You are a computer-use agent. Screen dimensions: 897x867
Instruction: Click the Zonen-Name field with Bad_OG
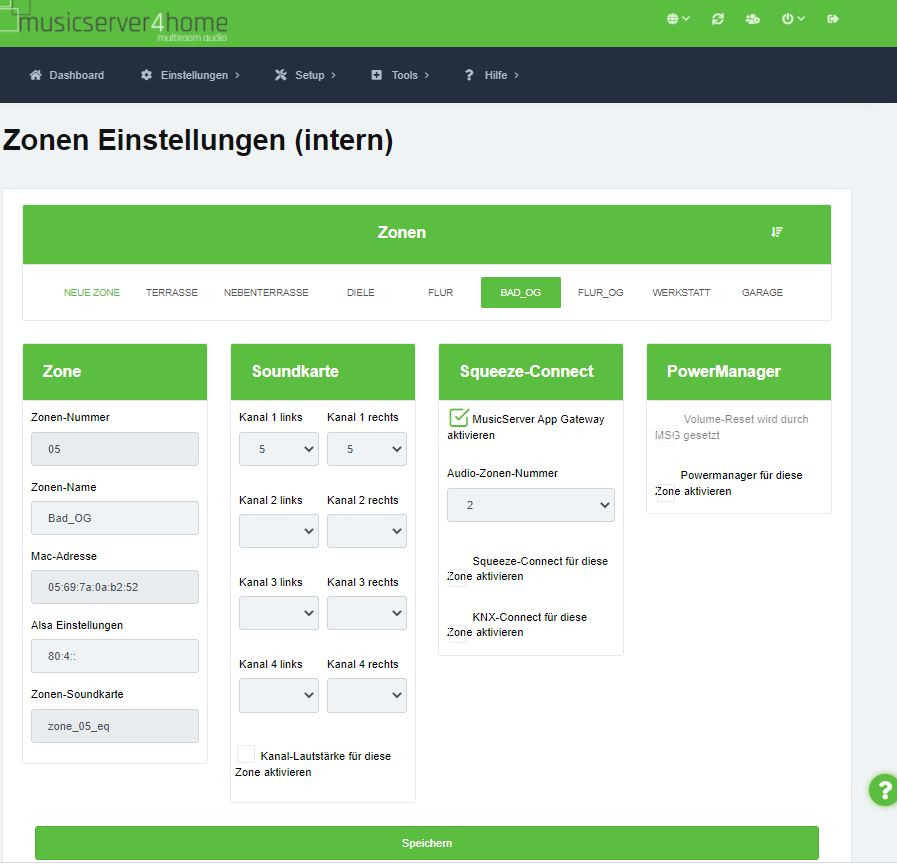115,518
